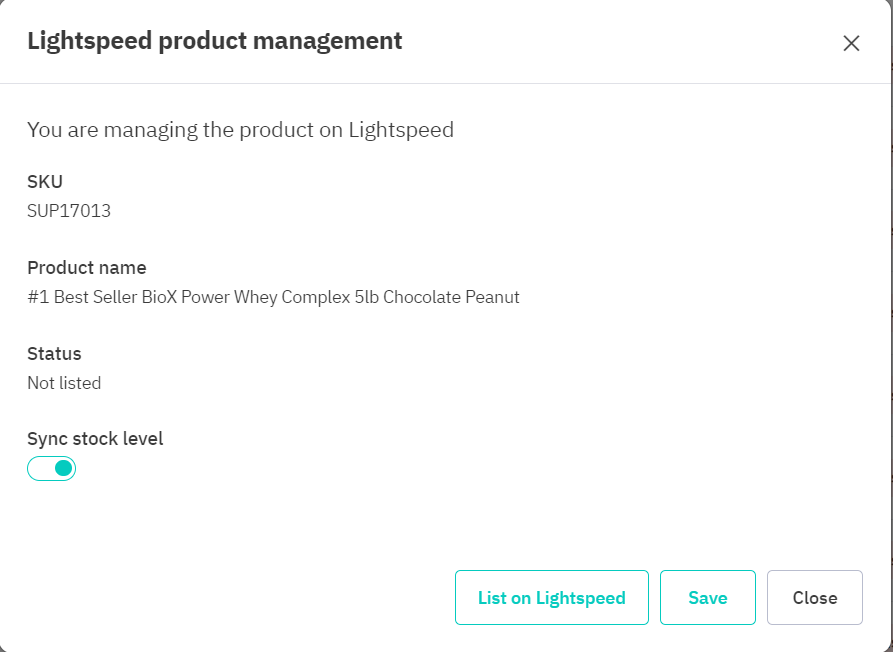The width and height of the screenshot is (893, 652).
Task: Dismiss dialog using the Close button
Action: [x=814, y=598]
